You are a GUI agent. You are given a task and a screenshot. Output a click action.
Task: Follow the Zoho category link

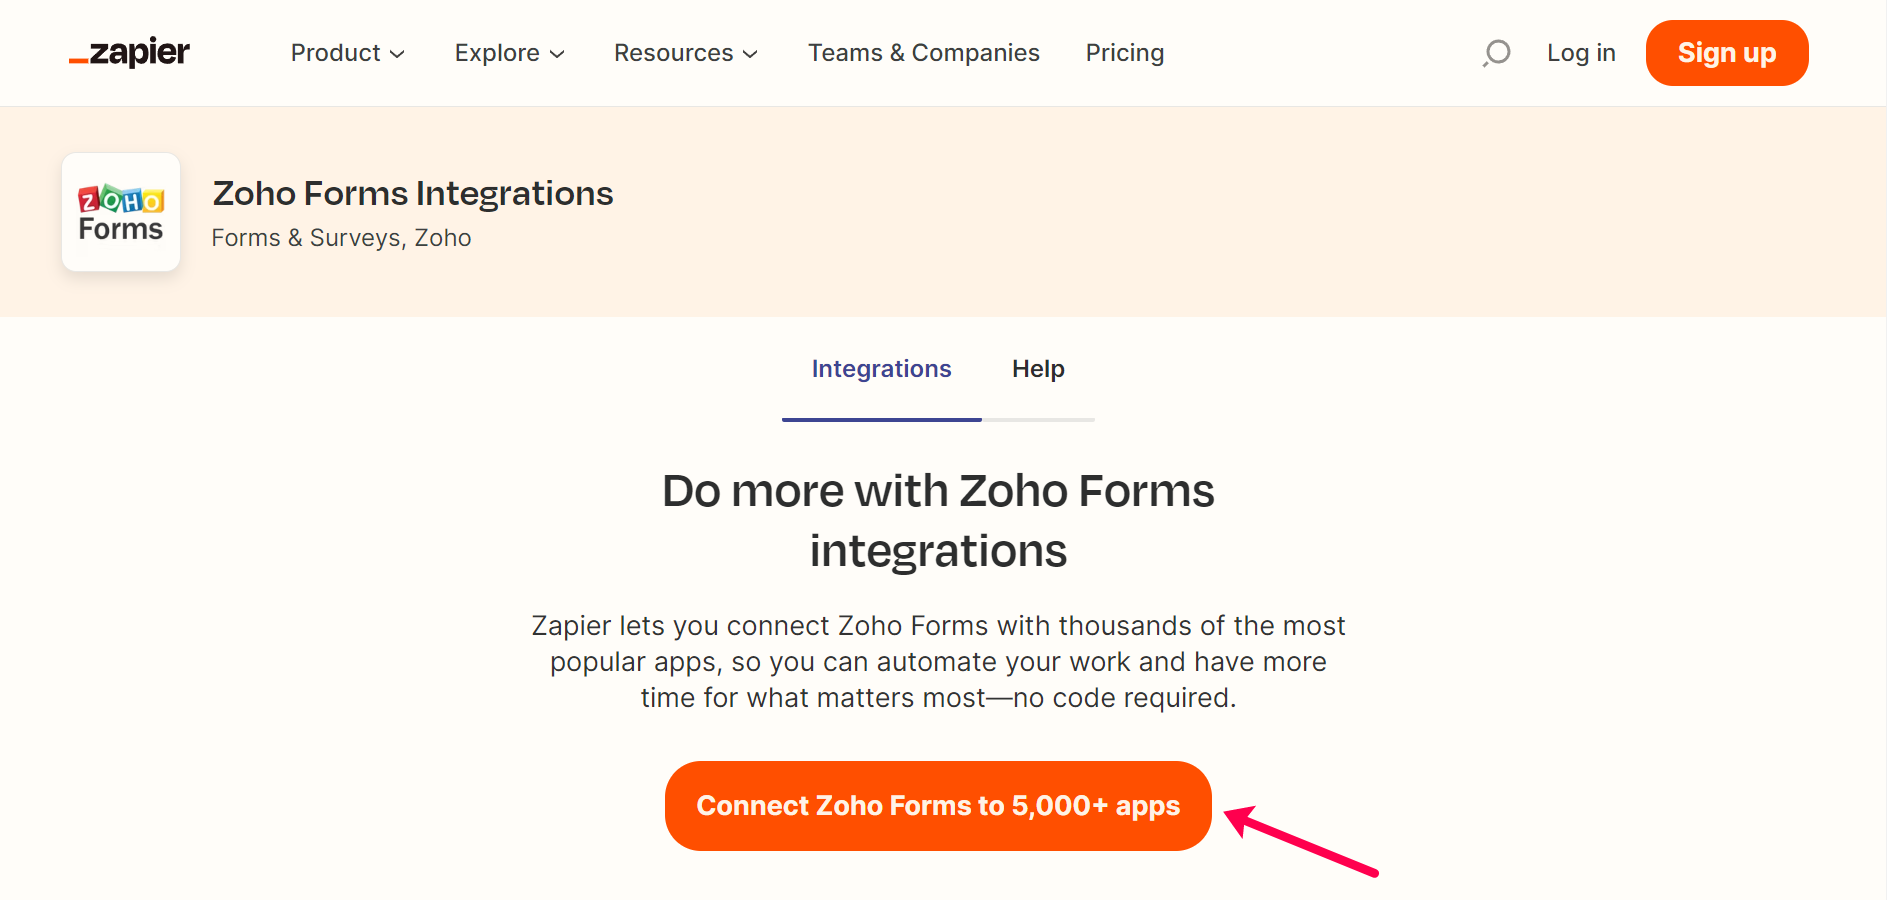443,238
